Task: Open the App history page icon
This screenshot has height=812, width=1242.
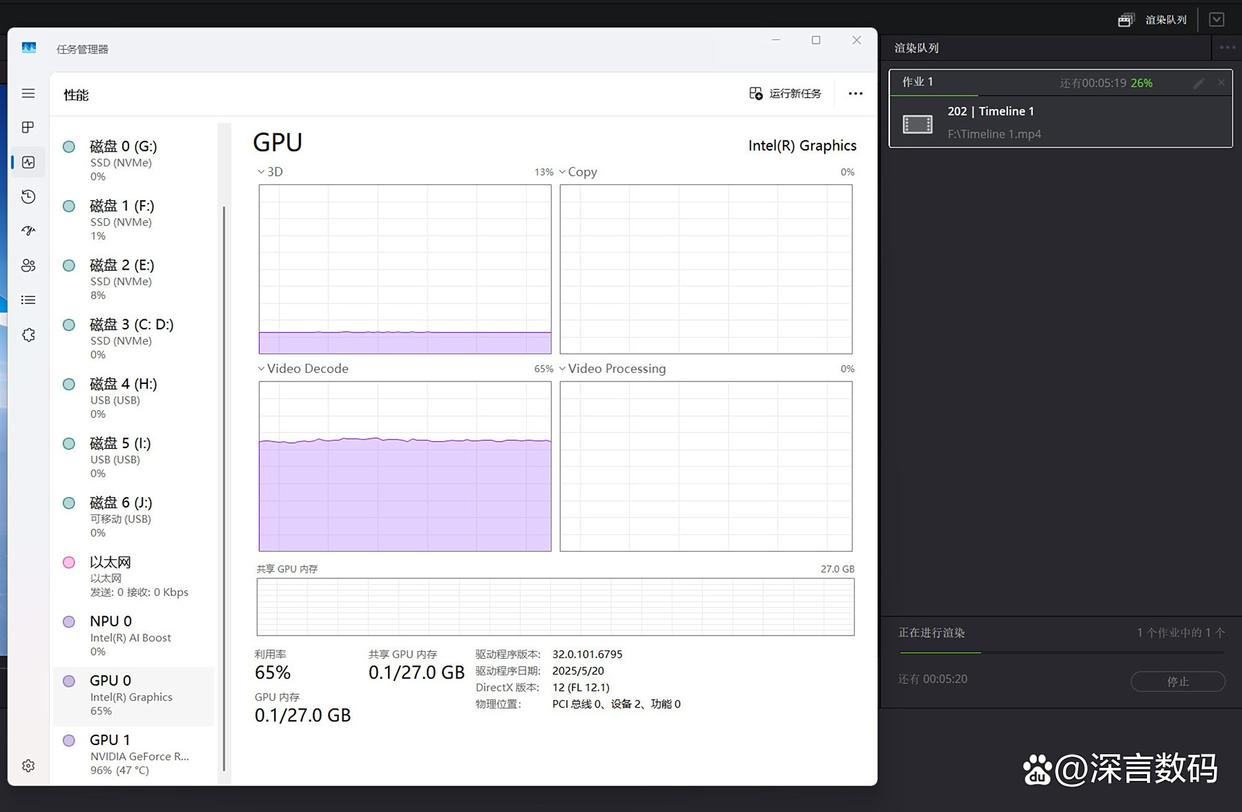Action: point(28,197)
